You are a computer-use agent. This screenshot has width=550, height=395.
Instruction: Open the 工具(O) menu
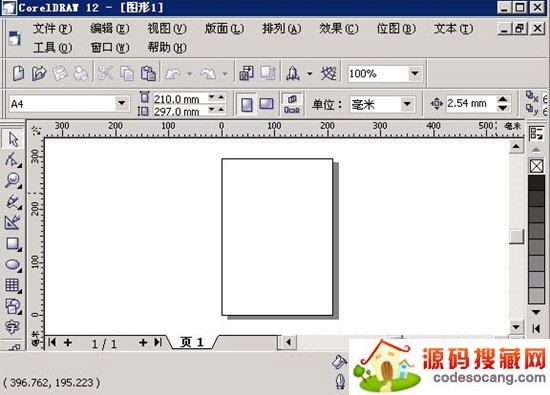coord(52,47)
